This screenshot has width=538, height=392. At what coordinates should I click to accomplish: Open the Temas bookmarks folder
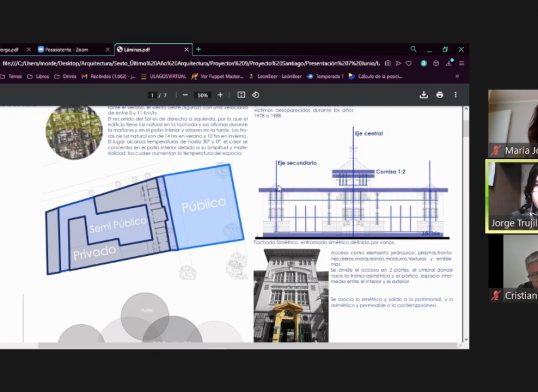[11, 77]
